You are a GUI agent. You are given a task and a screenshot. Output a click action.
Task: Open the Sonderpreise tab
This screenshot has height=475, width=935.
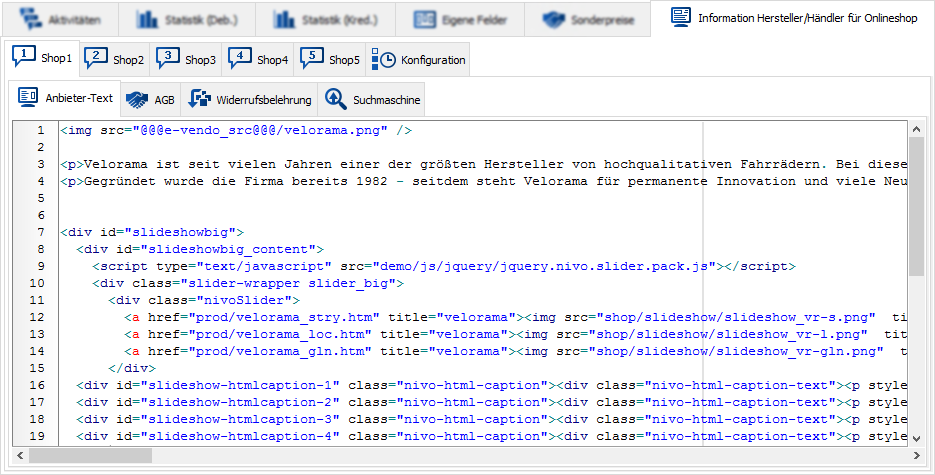[587, 20]
